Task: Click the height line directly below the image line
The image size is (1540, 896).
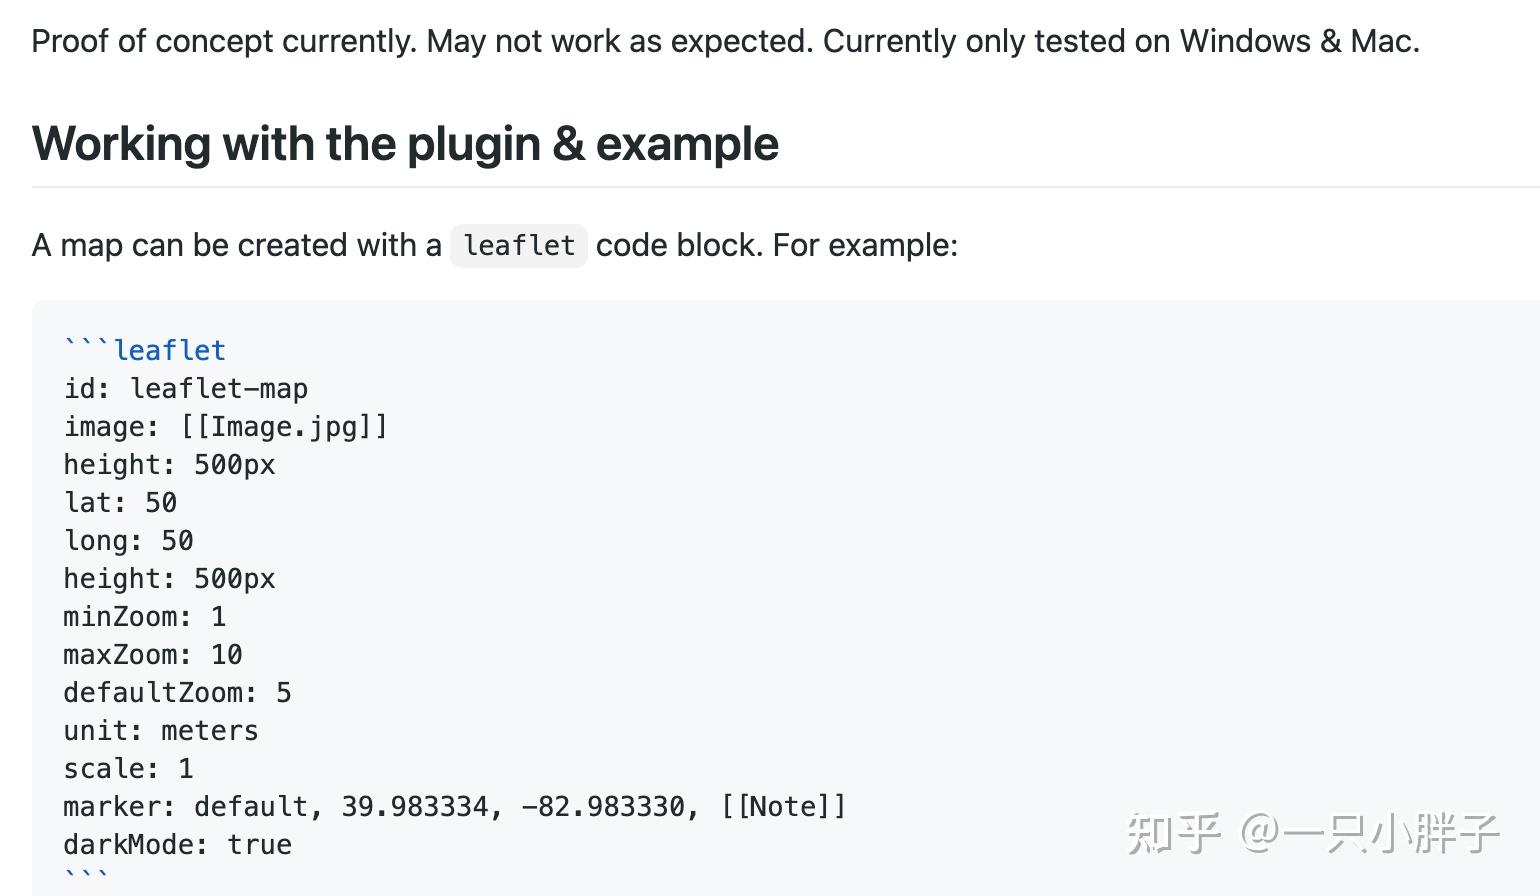Action: coord(169,465)
